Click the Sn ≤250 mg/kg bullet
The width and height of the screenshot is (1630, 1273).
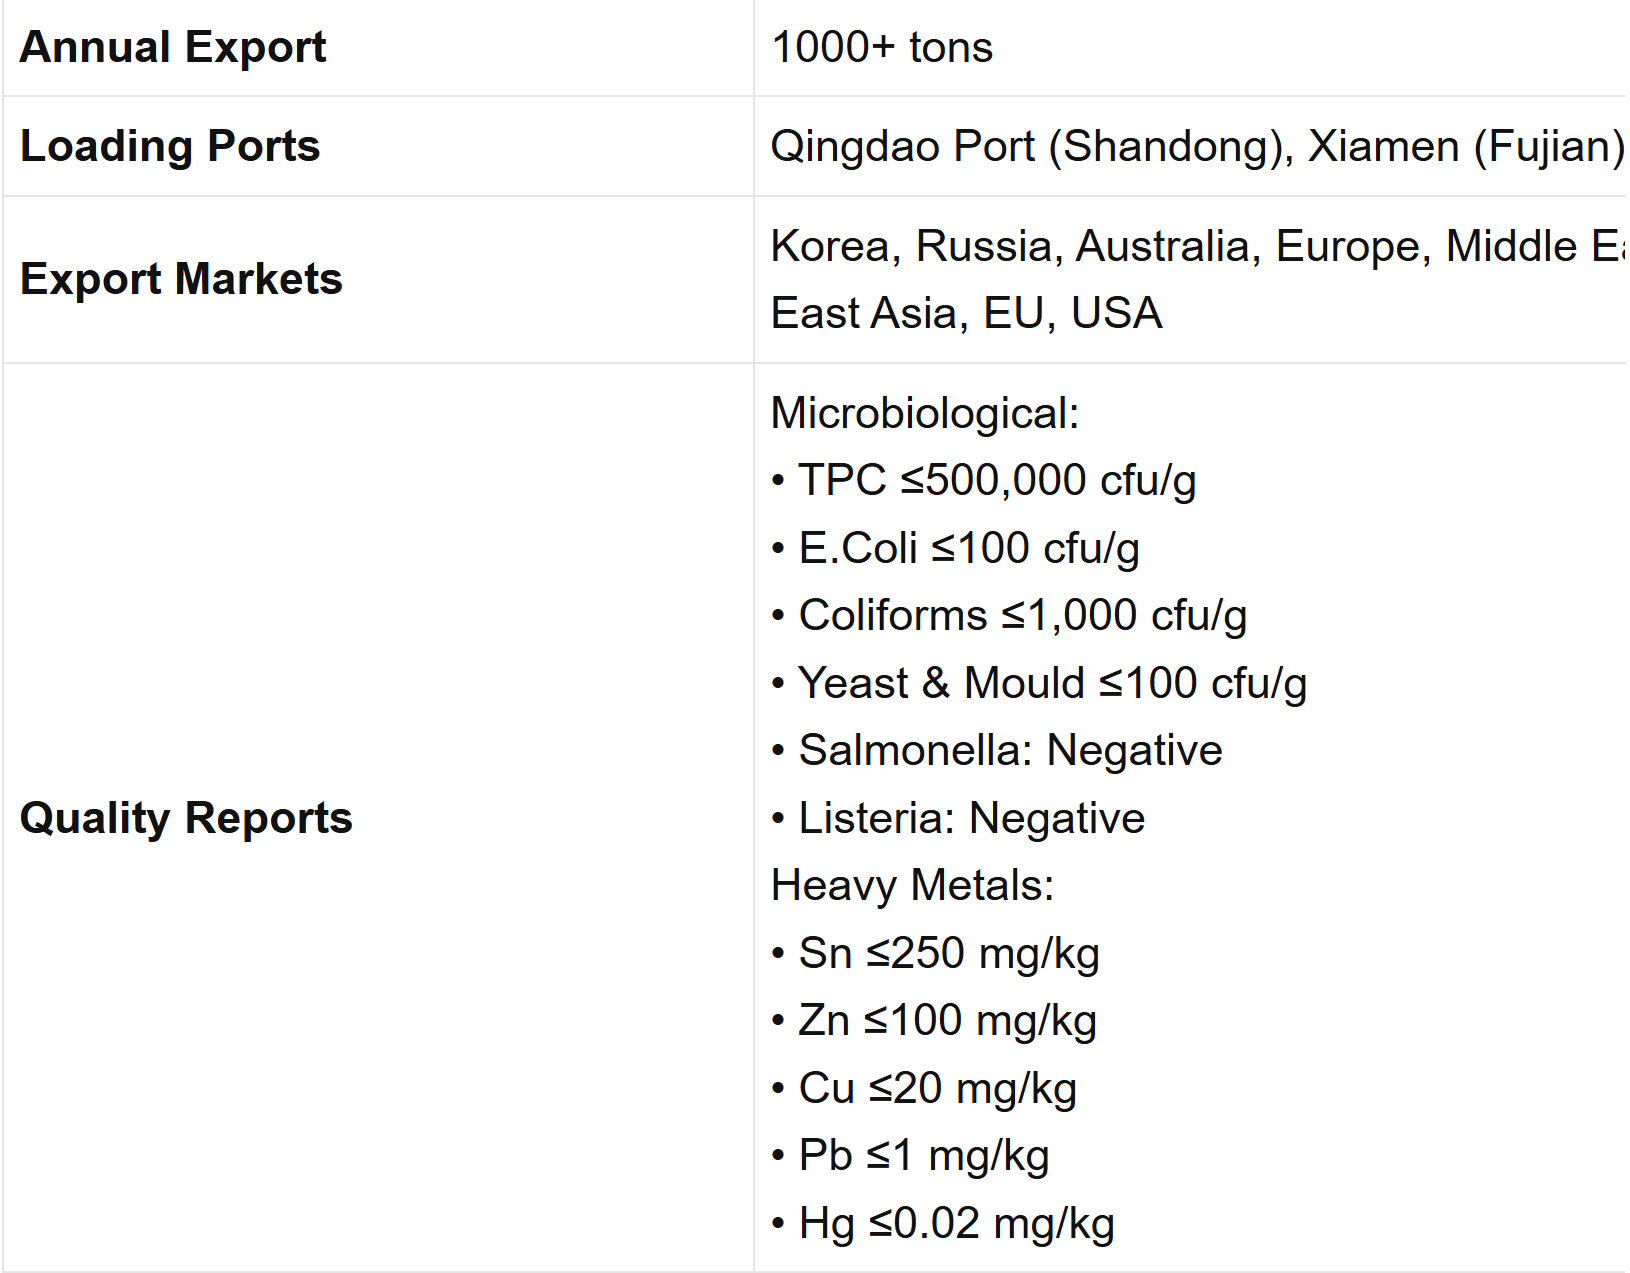click(936, 953)
